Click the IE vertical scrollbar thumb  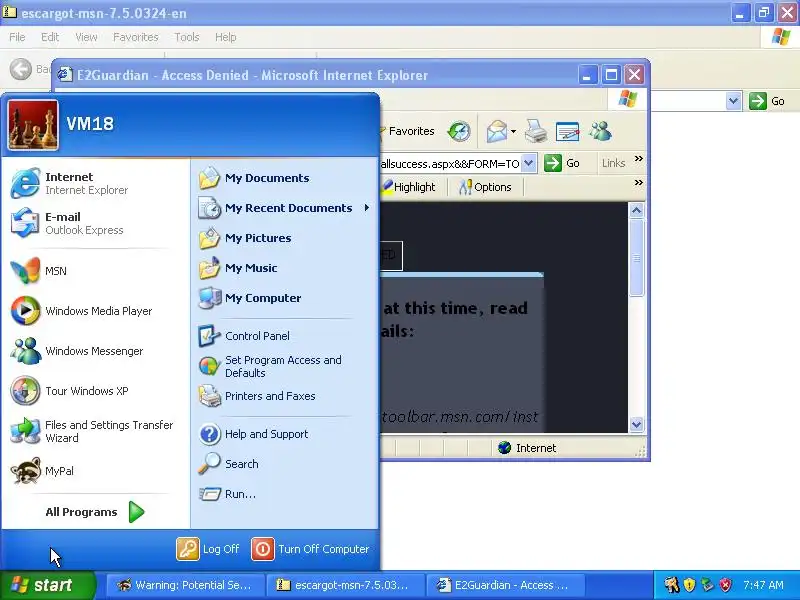(636, 258)
